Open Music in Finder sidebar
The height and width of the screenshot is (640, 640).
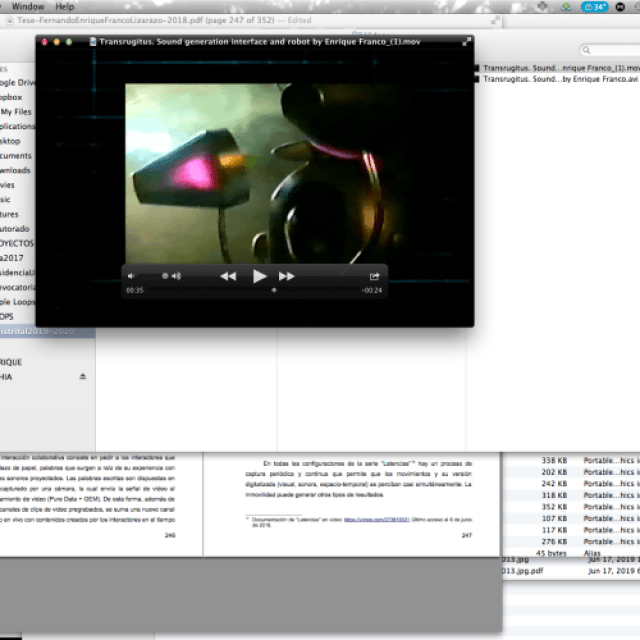[x=5, y=199]
